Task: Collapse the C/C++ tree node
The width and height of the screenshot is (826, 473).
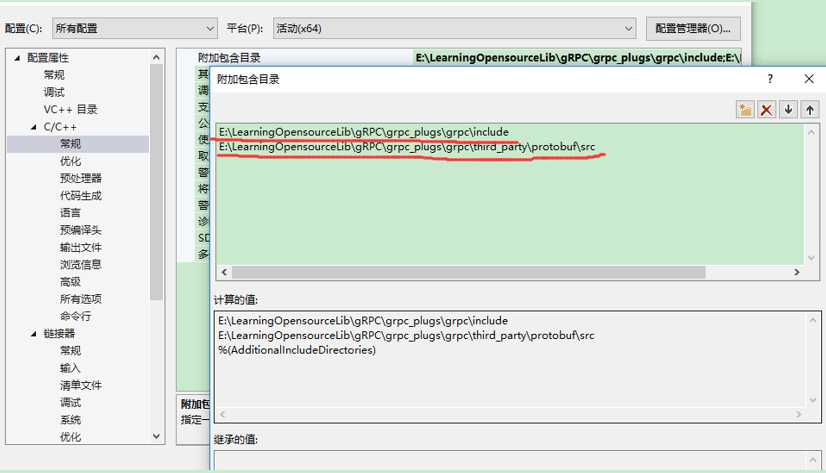Action: [34, 127]
